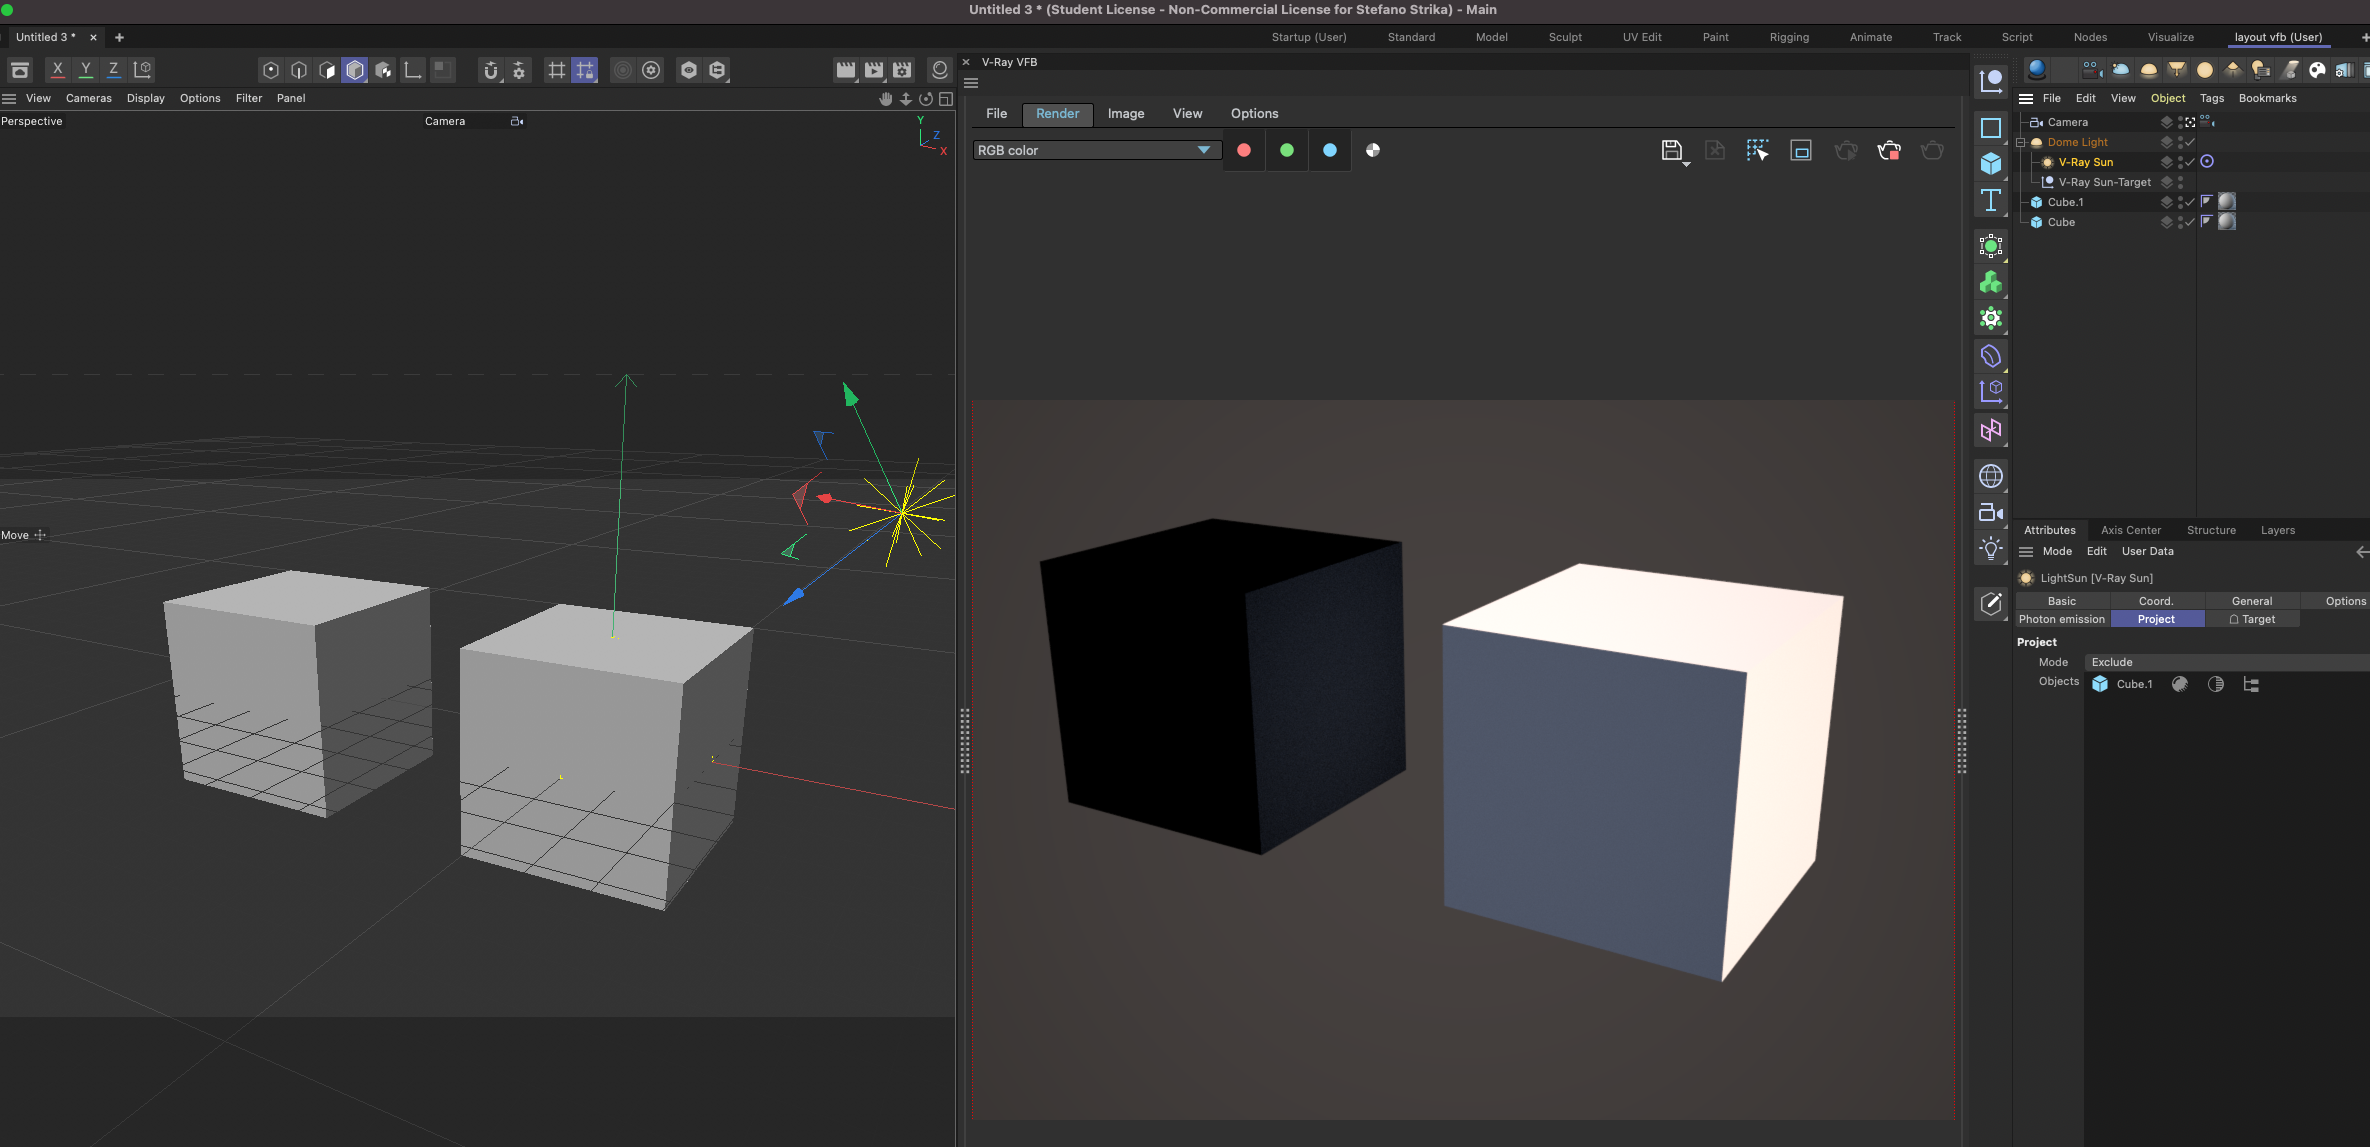Open the Photon emission section
The image size is (2370, 1147).
(x=2061, y=619)
